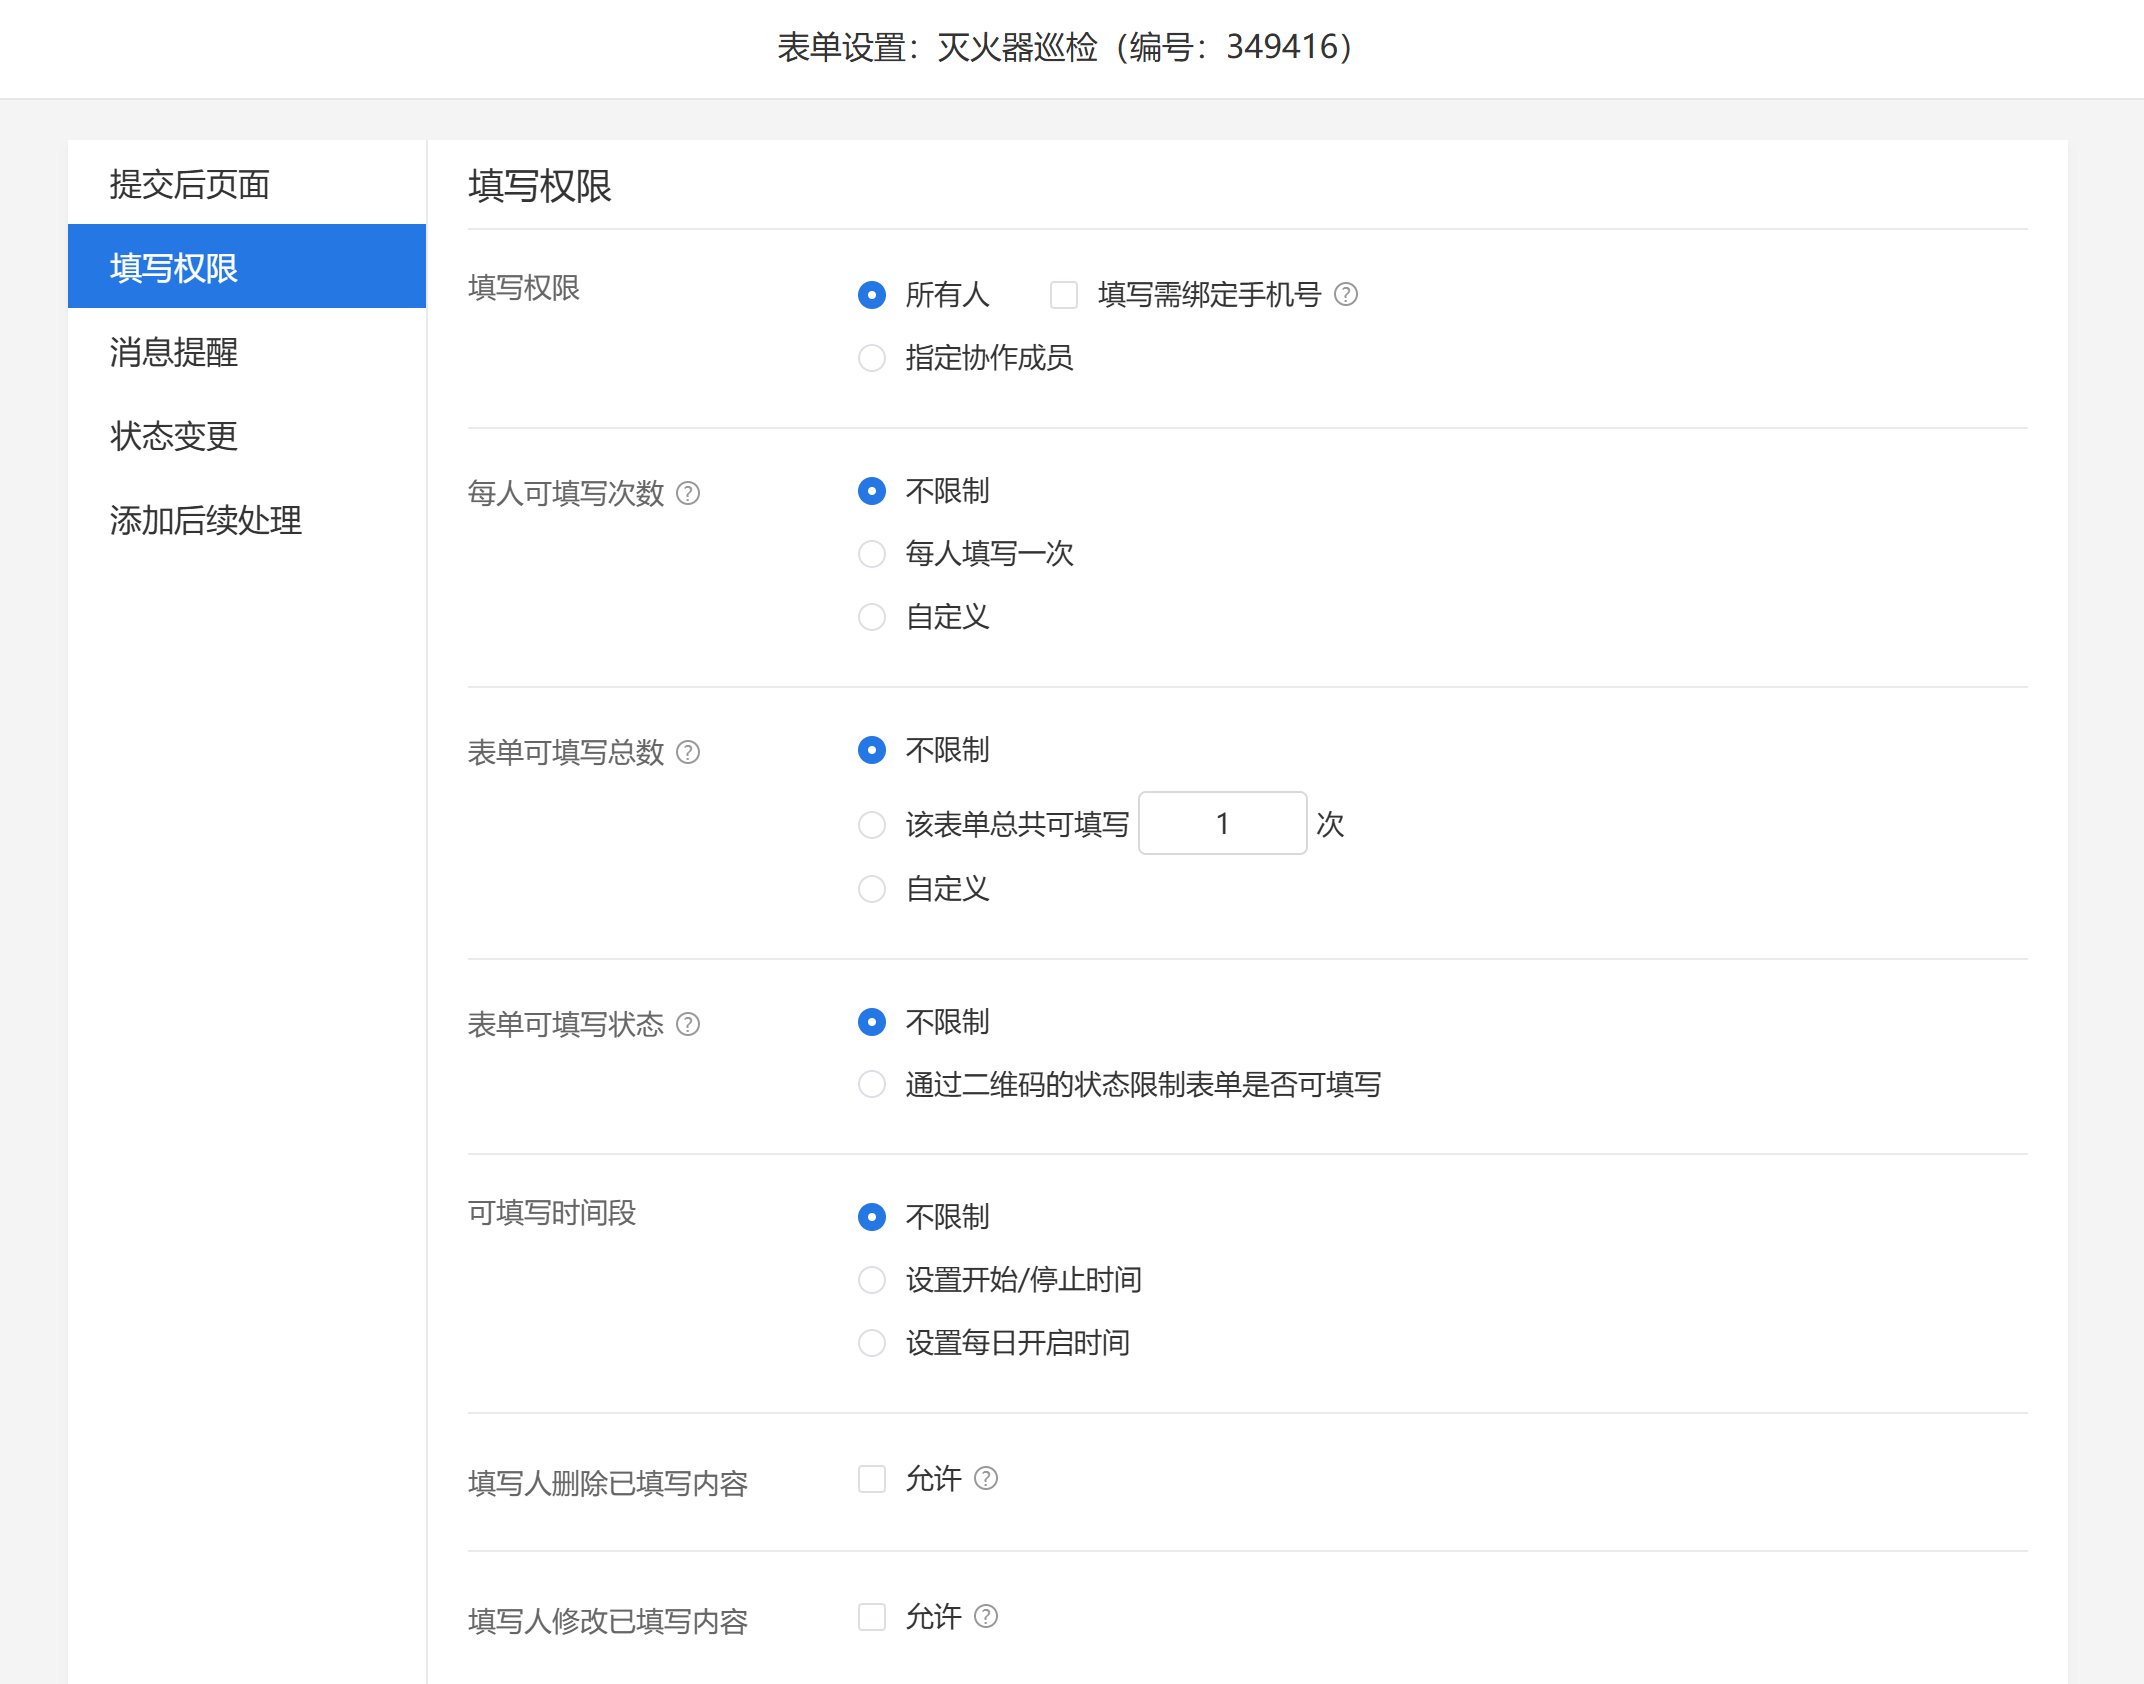Click help icon beside 填写人删除已填写内容 允许
The image size is (2144, 1684).
click(x=986, y=1478)
